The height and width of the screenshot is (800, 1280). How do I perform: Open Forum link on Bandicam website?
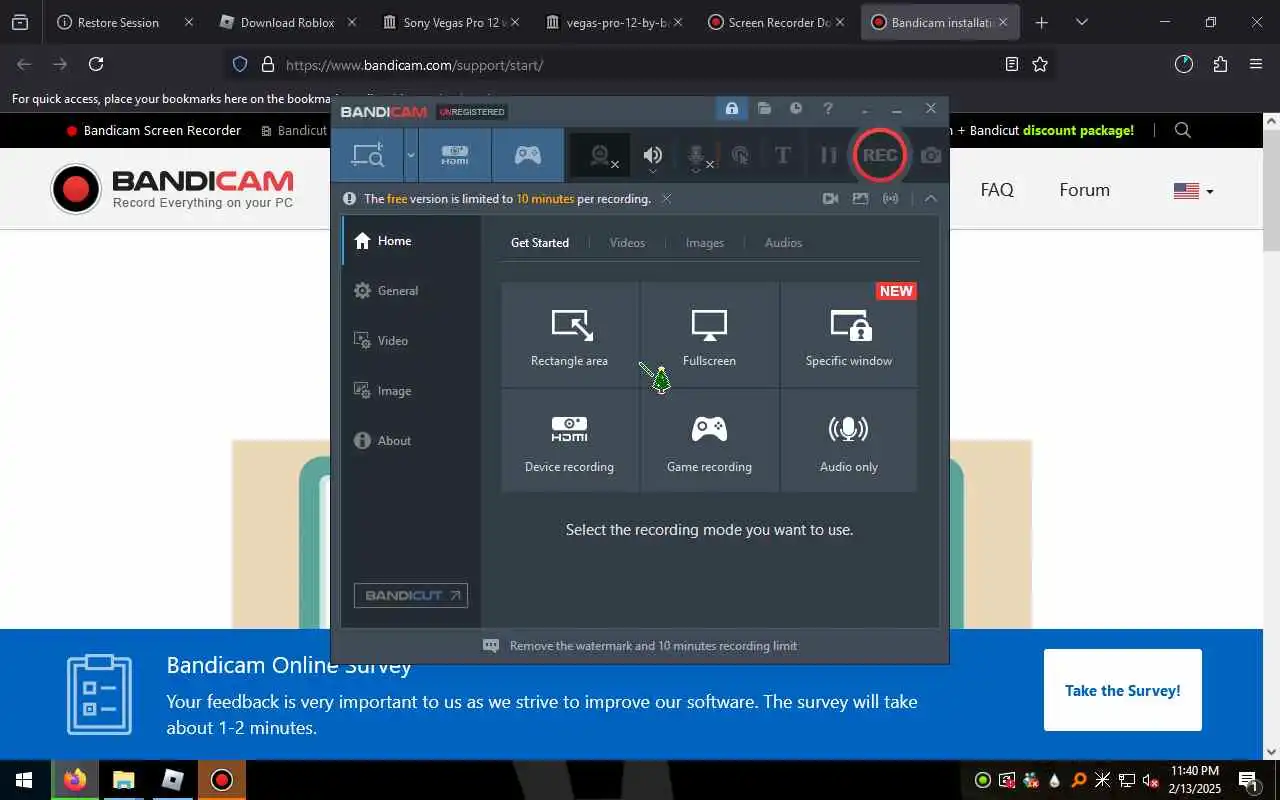click(x=1085, y=190)
